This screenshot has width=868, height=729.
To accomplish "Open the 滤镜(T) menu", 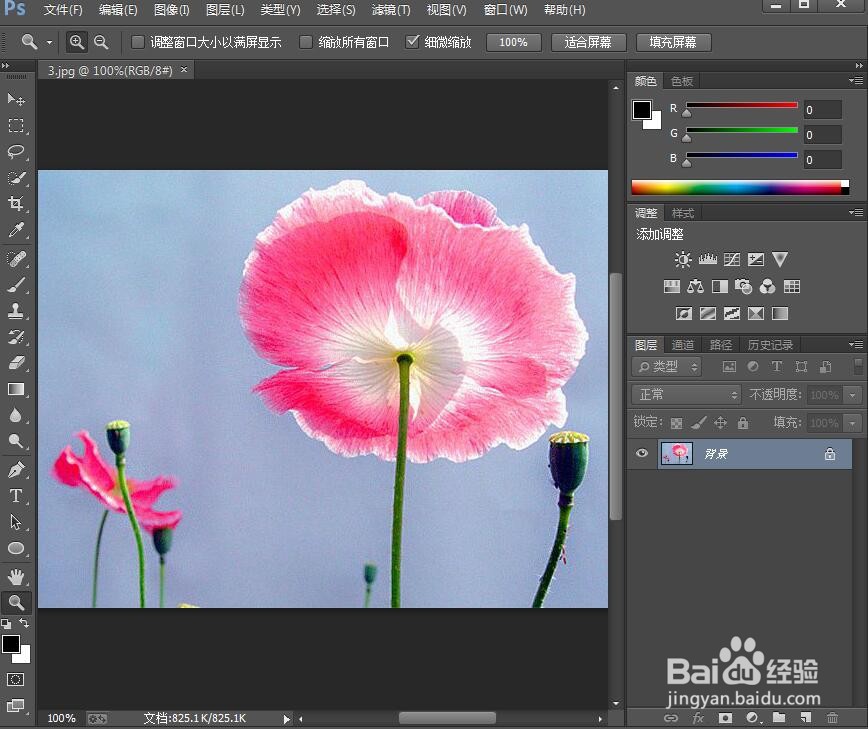I will (391, 10).
